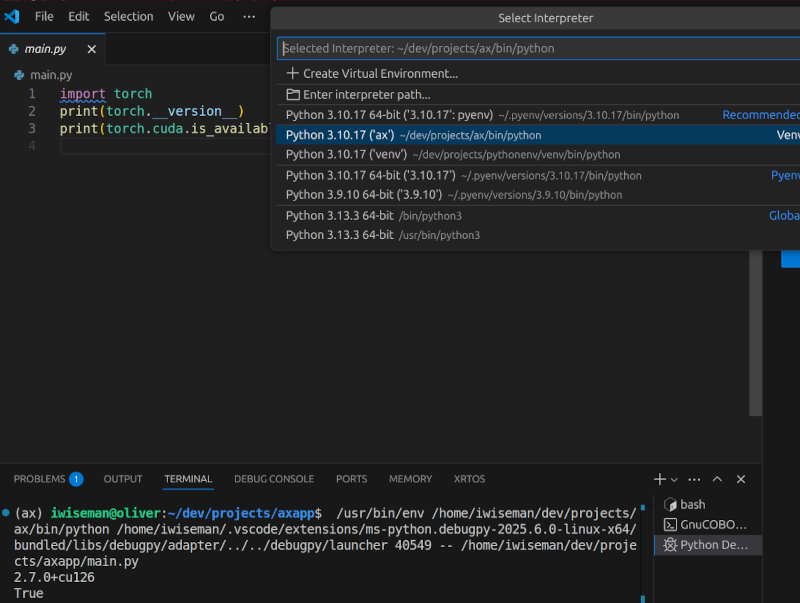
Task: Open the View menu
Action: pyautogui.click(x=181, y=17)
